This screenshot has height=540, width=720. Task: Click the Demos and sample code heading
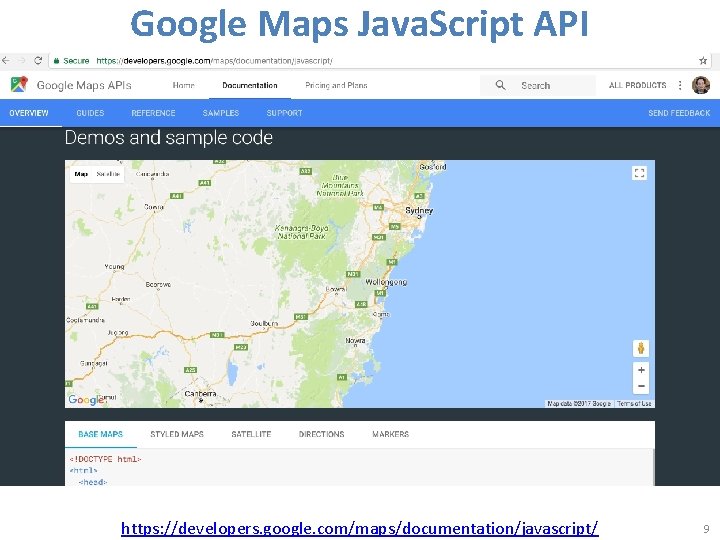169,138
